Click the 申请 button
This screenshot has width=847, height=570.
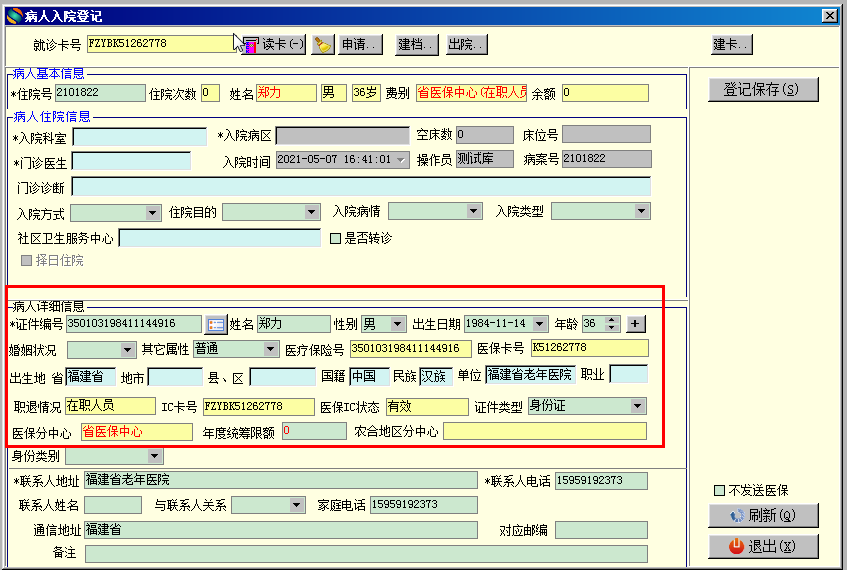tap(360, 44)
